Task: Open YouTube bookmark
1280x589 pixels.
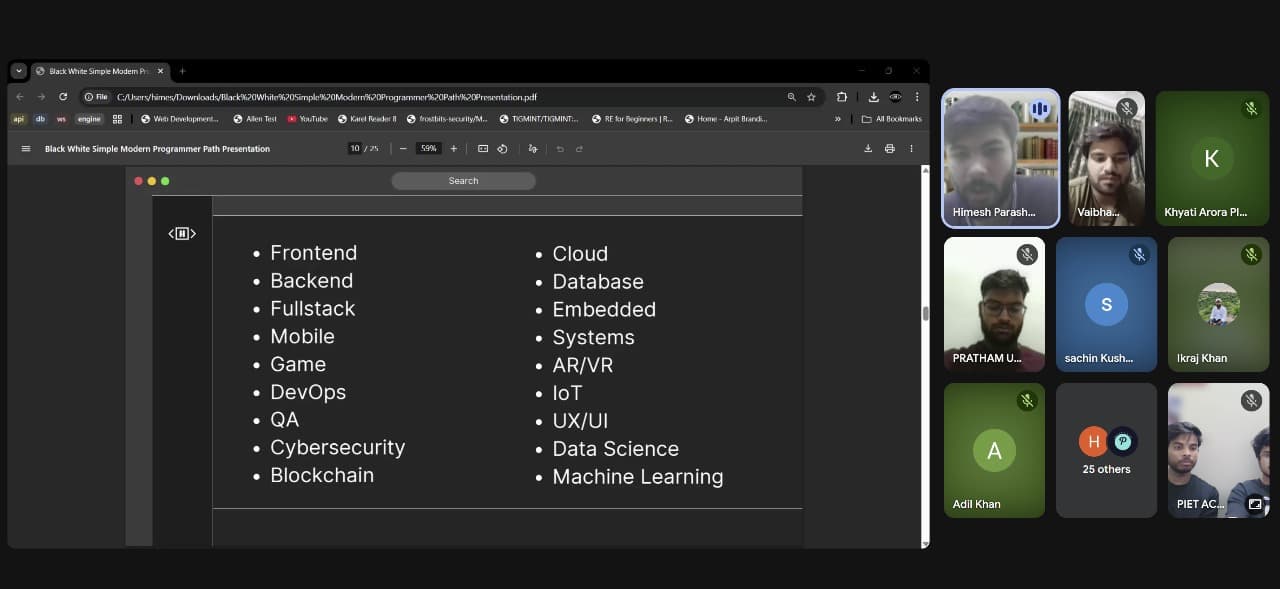Action: (307, 119)
